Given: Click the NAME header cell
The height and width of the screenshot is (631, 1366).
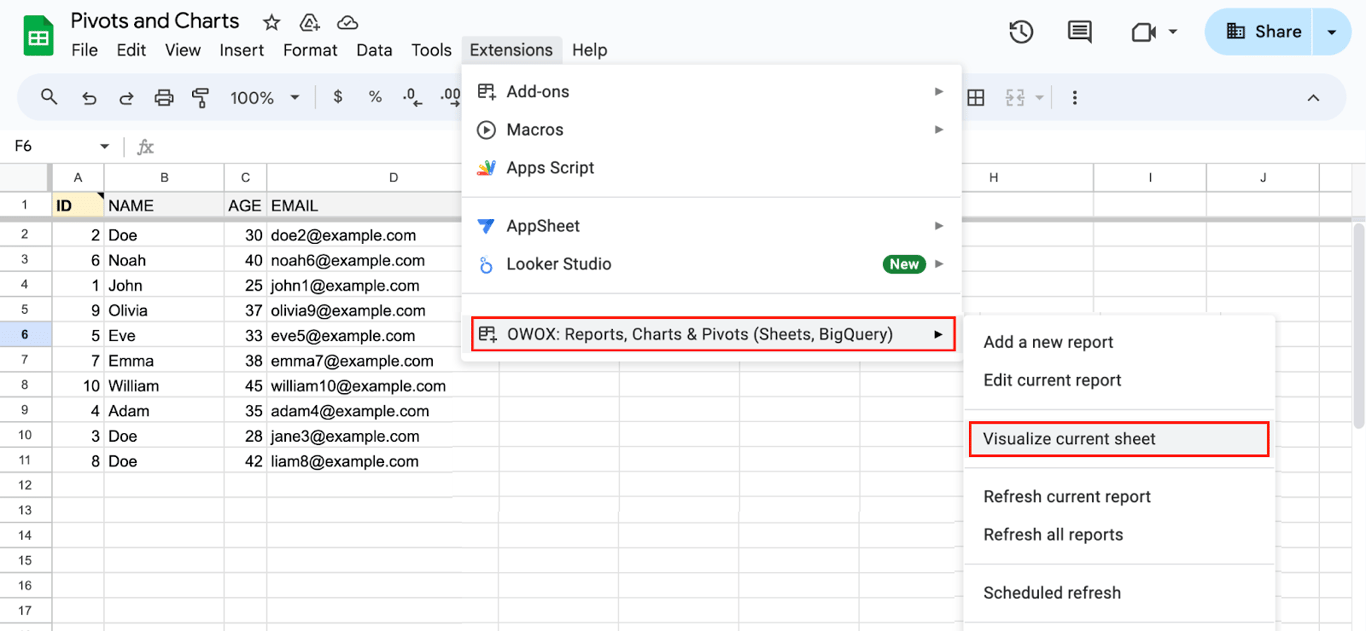Looking at the screenshot, I should [x=164, y=205].
